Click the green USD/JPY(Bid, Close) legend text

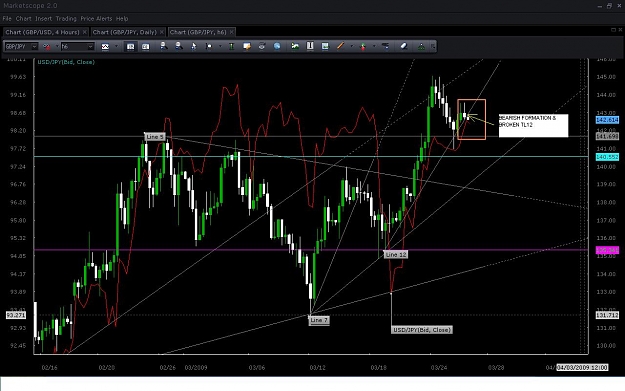pos(66,62)
